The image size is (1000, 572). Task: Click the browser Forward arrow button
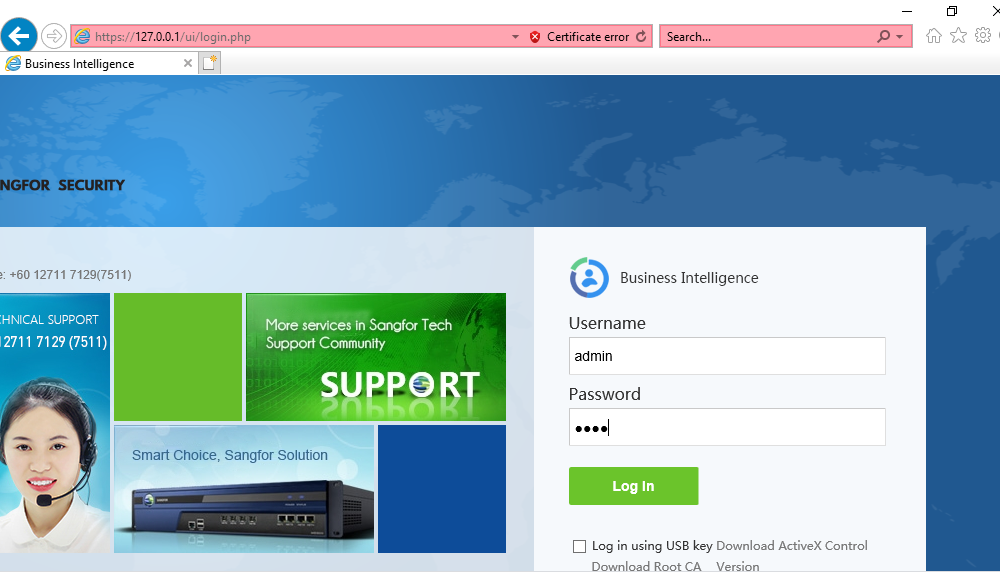[x=54, y=36]
